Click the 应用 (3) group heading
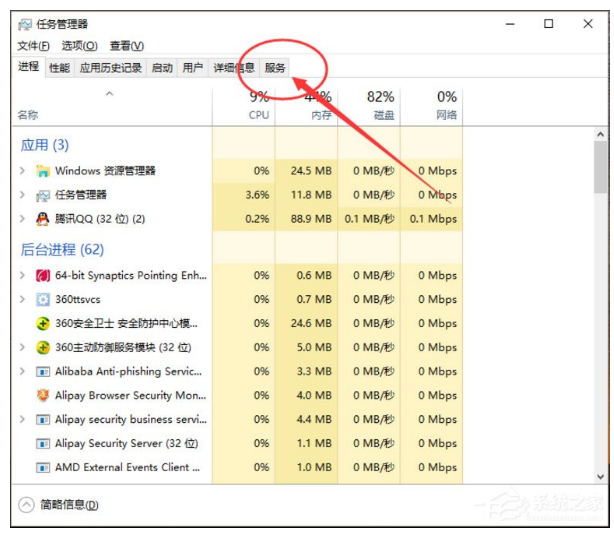The width and height of the screenshot is (614, 537). (45, 145)
